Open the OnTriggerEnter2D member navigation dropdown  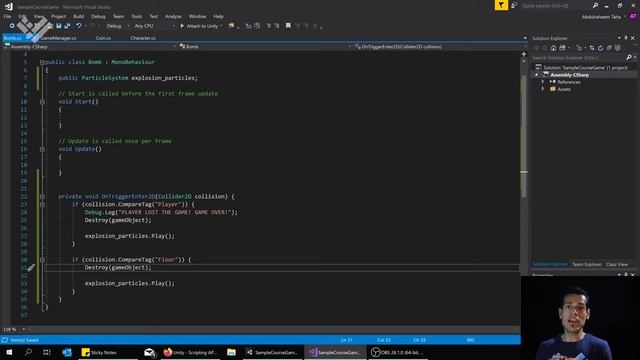440,47
